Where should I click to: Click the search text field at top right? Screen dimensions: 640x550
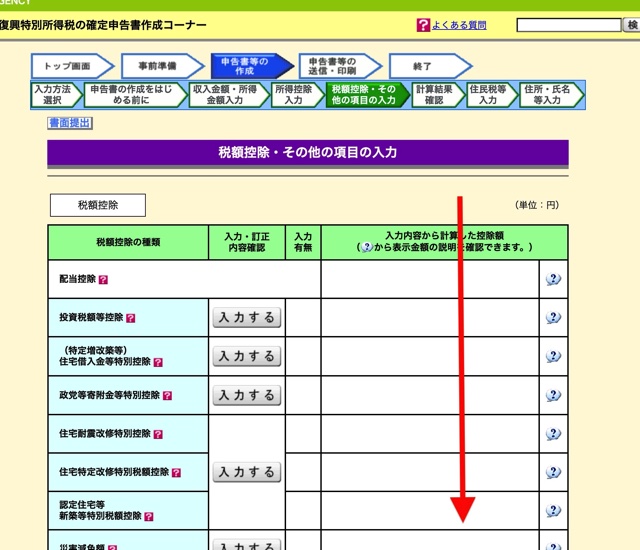(569, 24)
